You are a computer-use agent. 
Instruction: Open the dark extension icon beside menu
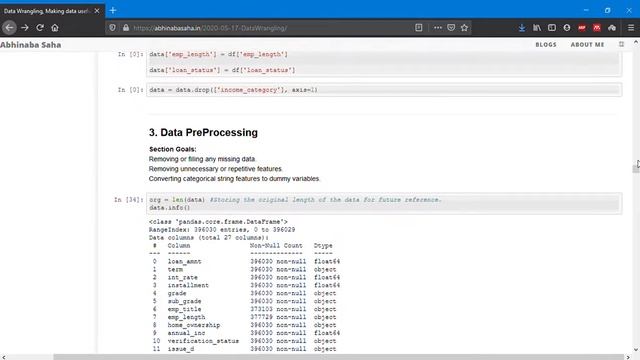point(612,28)
